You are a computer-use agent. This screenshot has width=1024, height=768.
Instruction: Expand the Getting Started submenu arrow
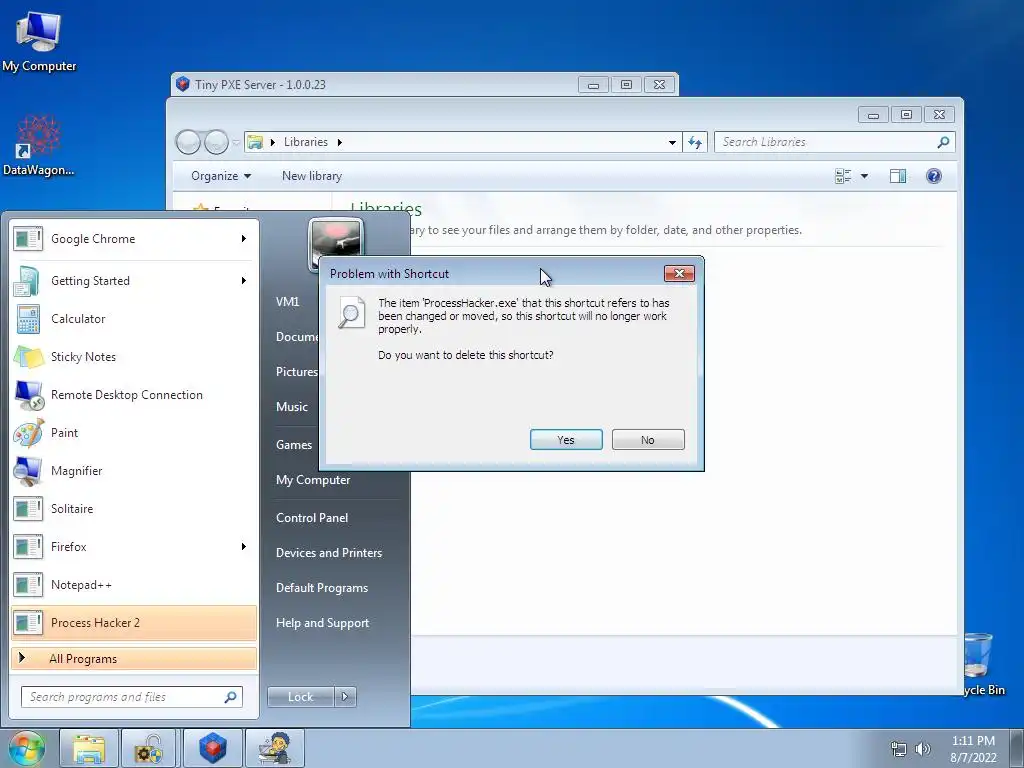pos(244,281)
